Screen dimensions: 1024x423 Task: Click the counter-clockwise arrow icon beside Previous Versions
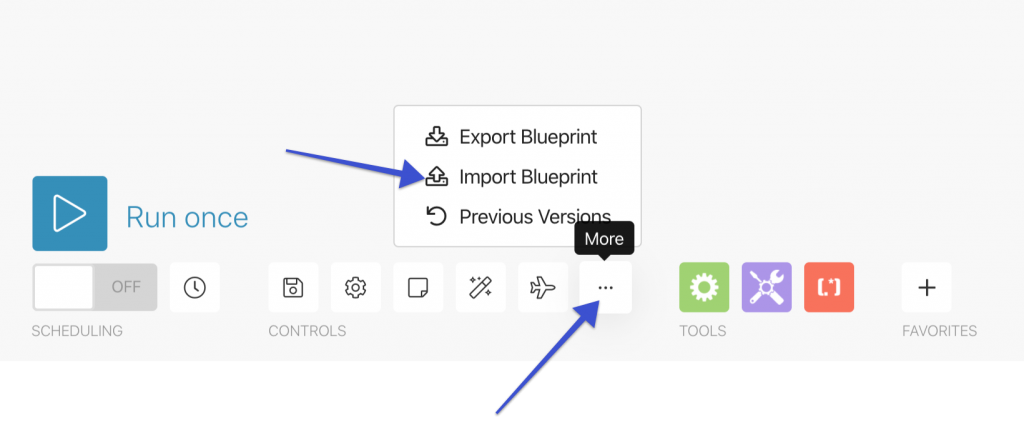[436, 216]
